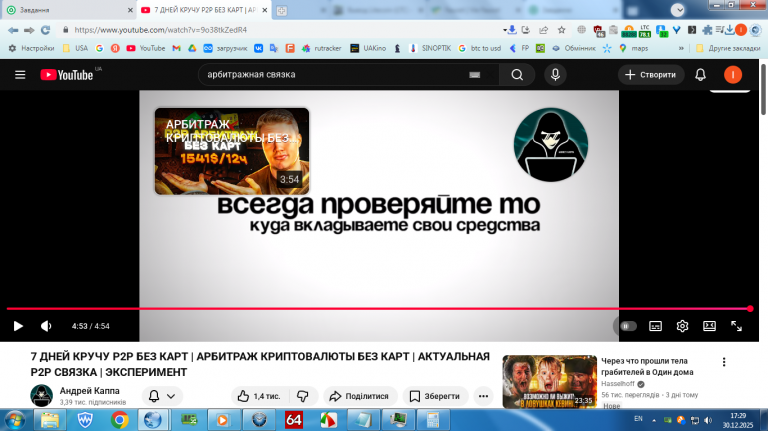The height and width of the screenshot is (431, 768).
Task: Expand notification options chevron next to channel bell
Action: click(x=171, y=396)
